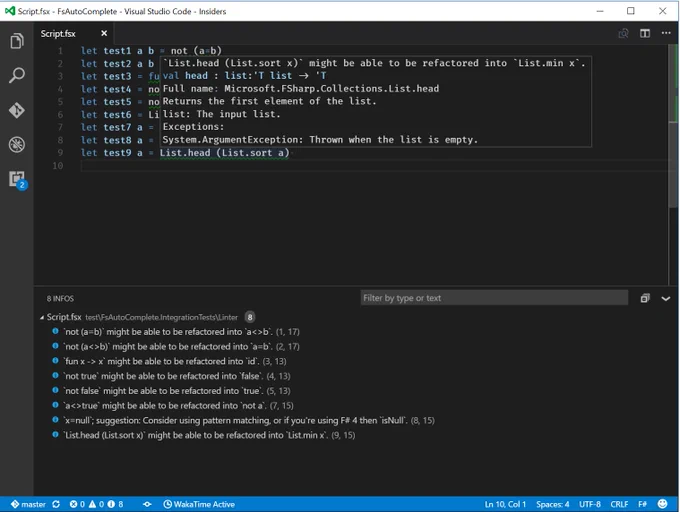Split the editor using the split icon
This screenshot has width=680, height=512.
click(x=645, y=33)
